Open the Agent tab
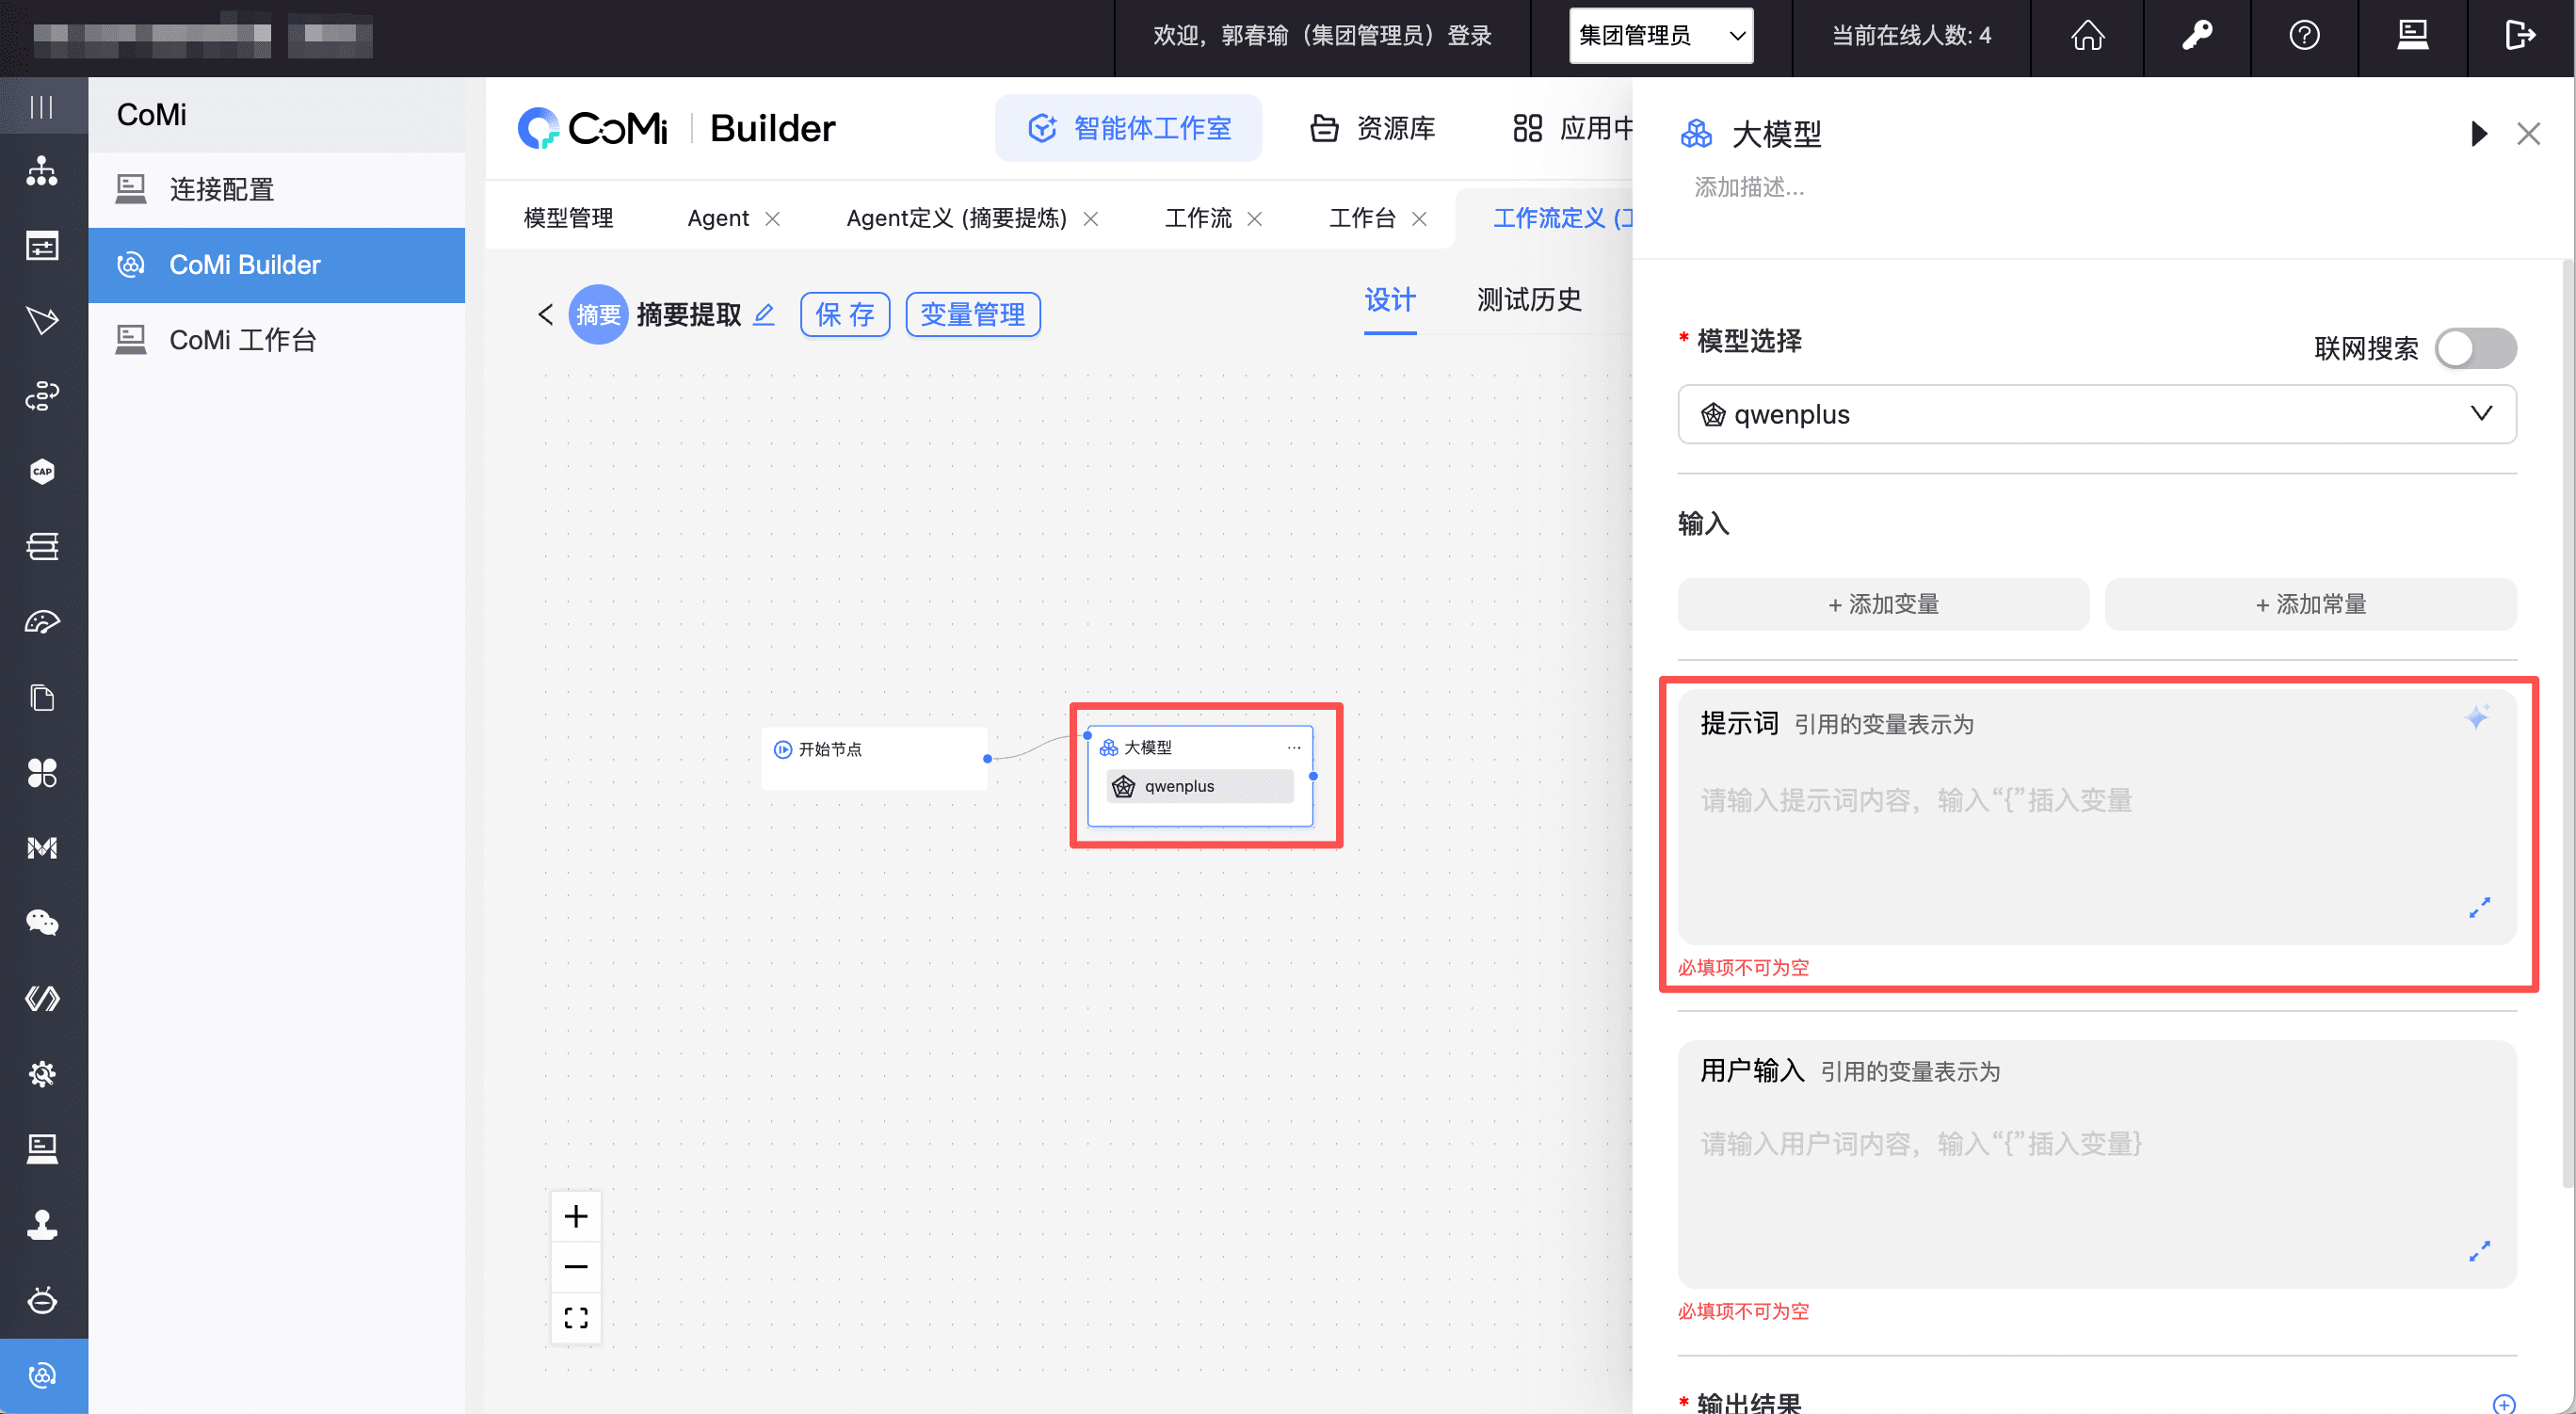Screen dimensions: 2576x1414 pyautogui.click(x=718, y=218)
